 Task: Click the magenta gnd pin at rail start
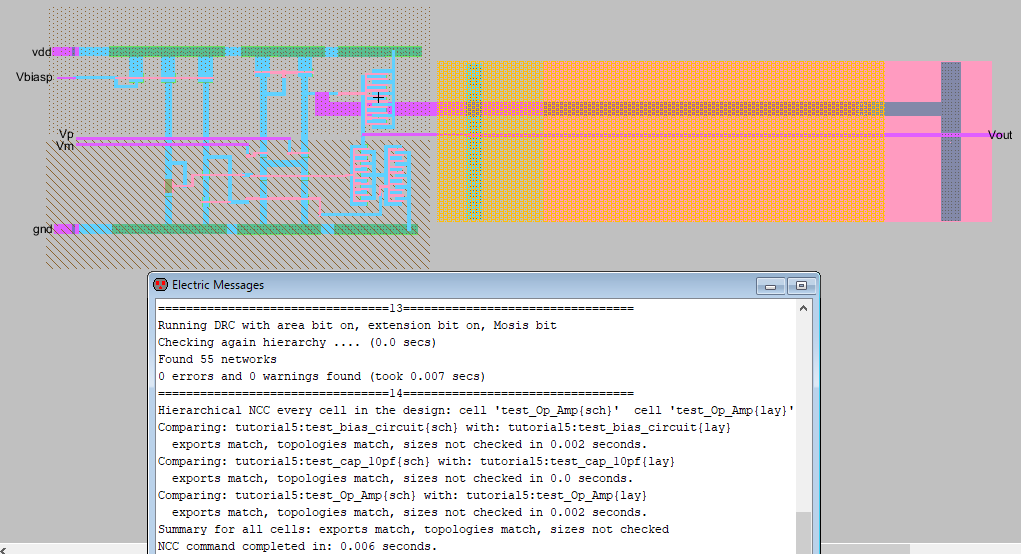[66, 229]
